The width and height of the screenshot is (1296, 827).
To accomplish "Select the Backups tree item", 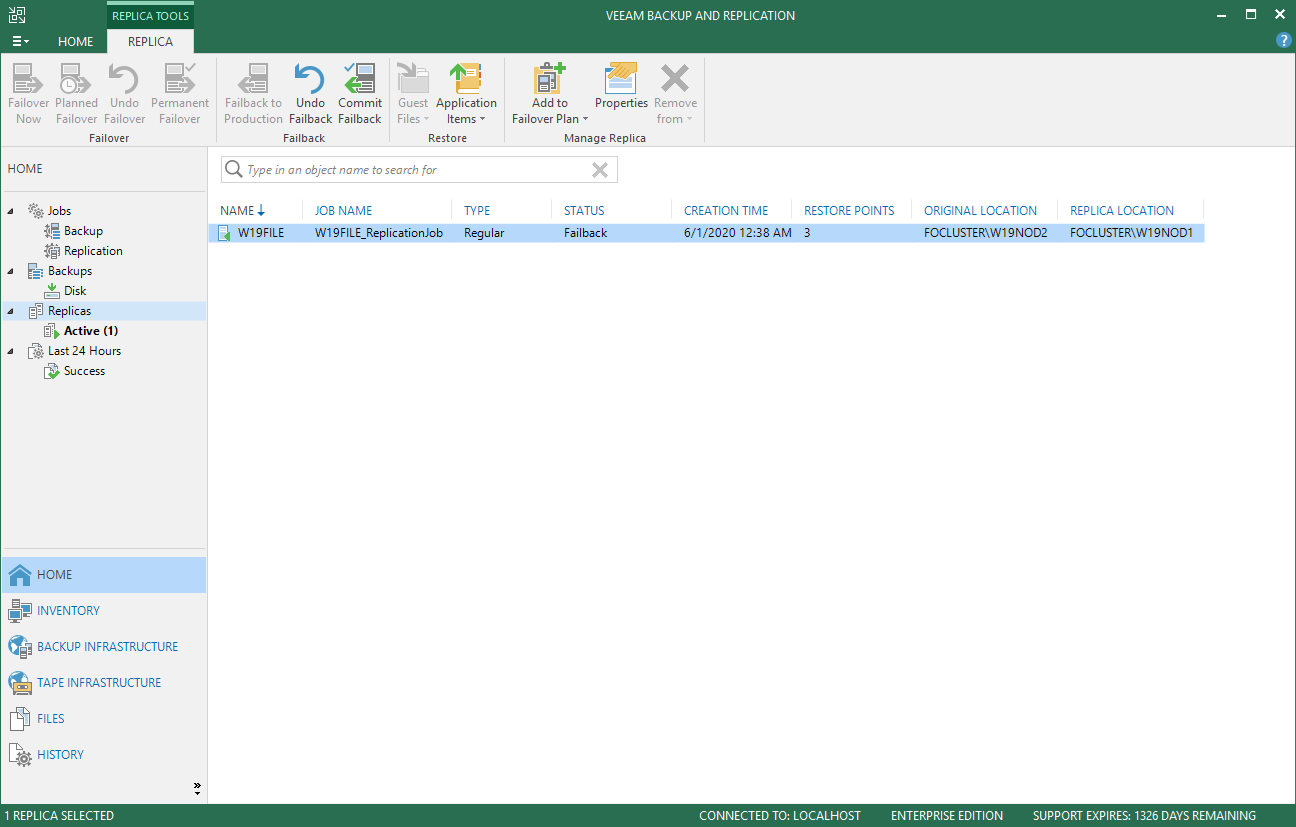I will (70, 271).
